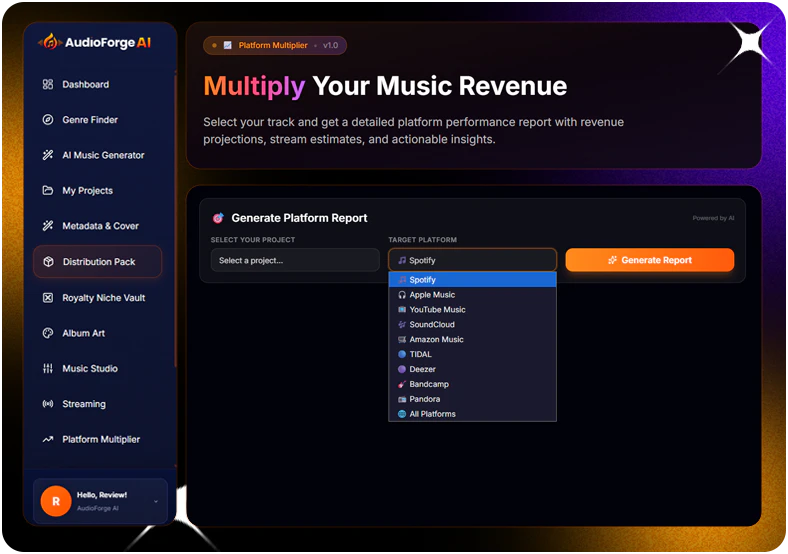788x554 pixels.
Task: Click the Metadata & Cover wand icon
Action: click(48, 226)
